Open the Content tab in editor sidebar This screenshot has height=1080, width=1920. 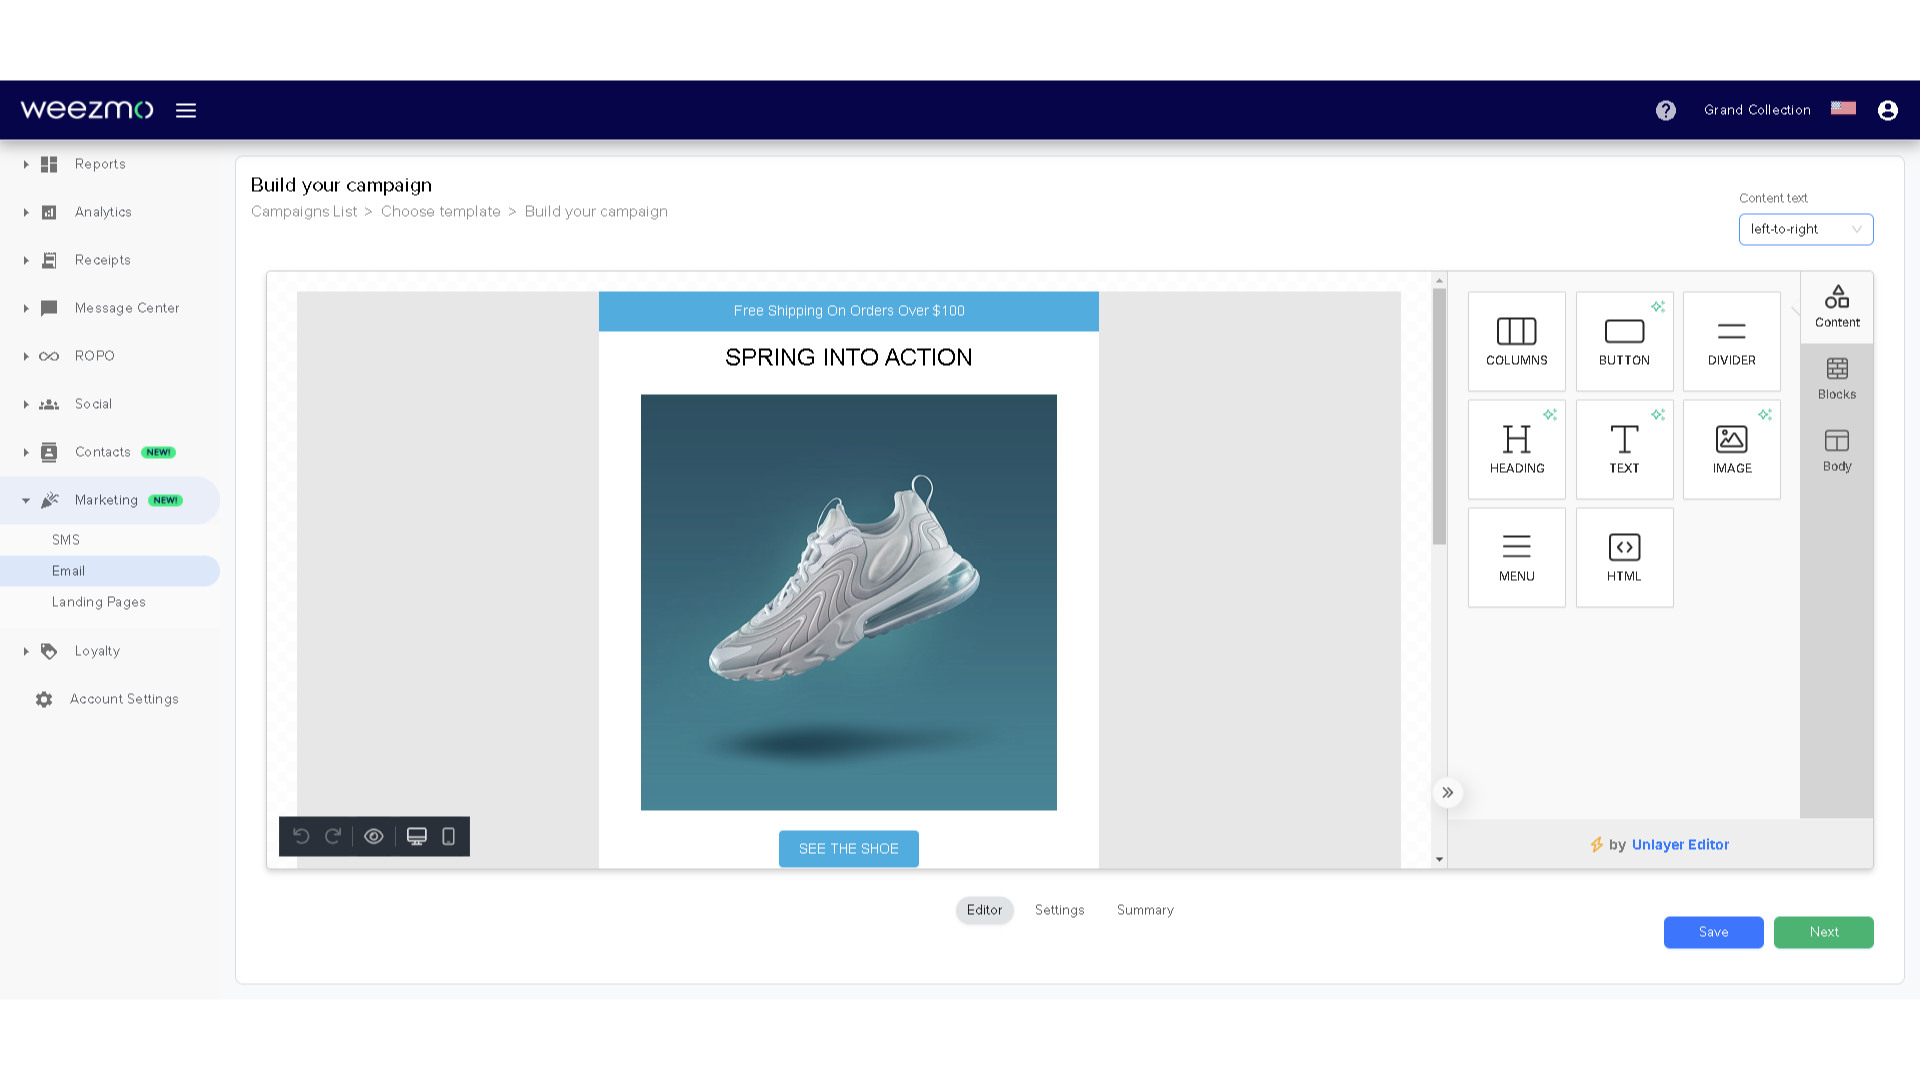[1836, 307]
